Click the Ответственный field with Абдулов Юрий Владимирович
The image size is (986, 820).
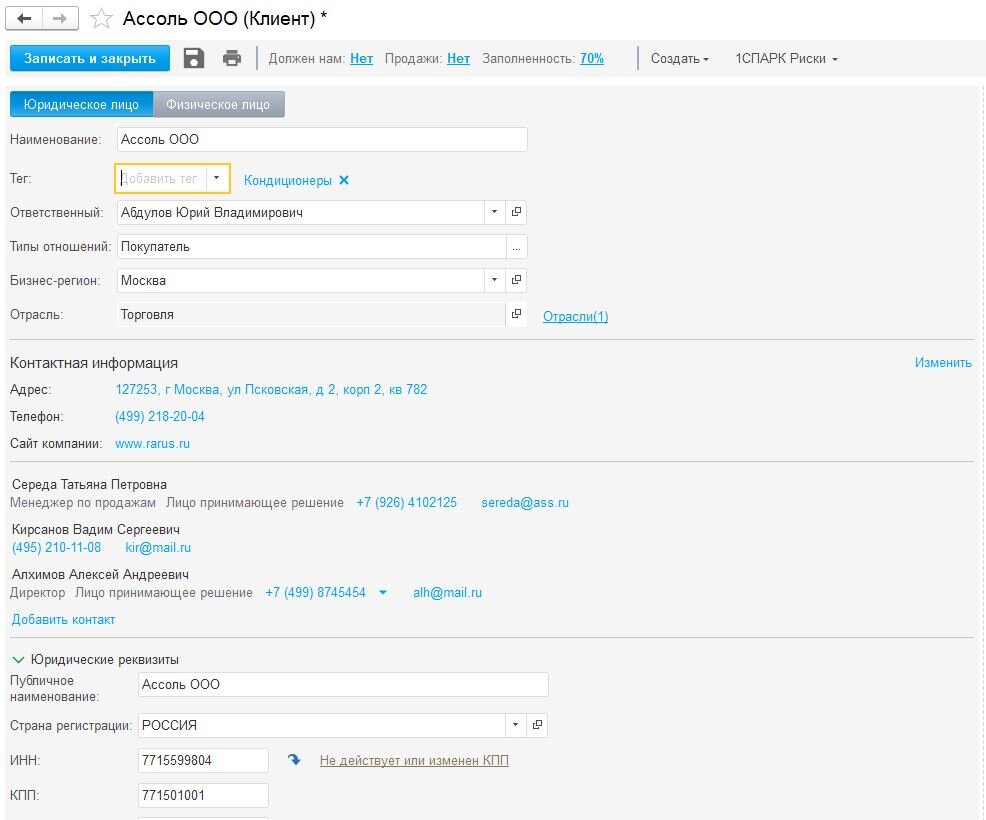point(301,212)
